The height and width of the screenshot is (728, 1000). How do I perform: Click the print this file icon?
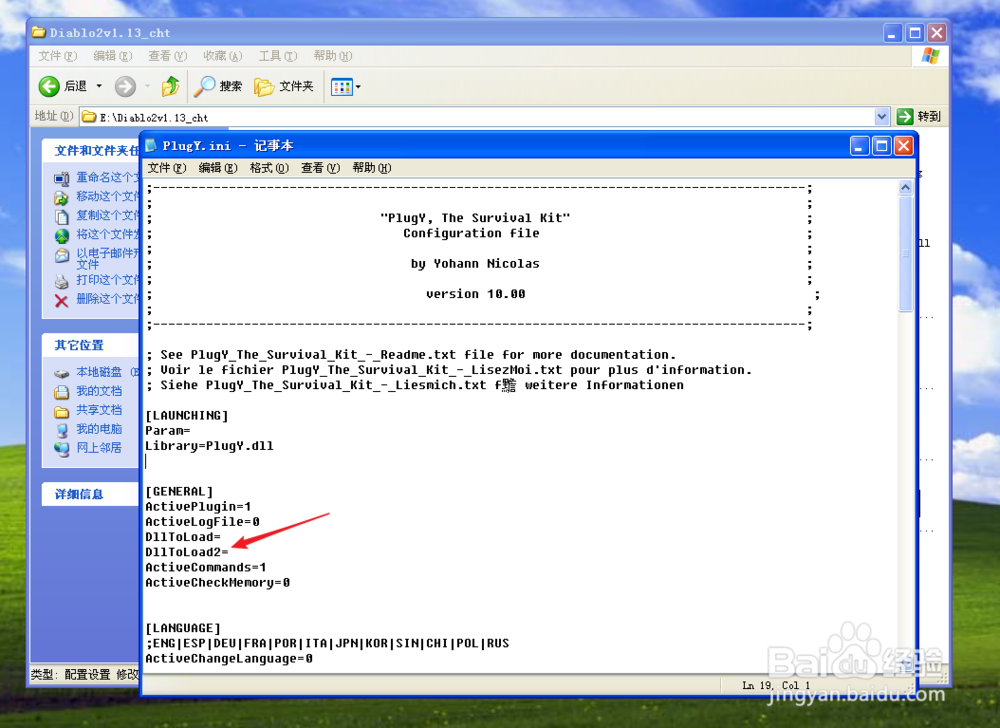61,281
